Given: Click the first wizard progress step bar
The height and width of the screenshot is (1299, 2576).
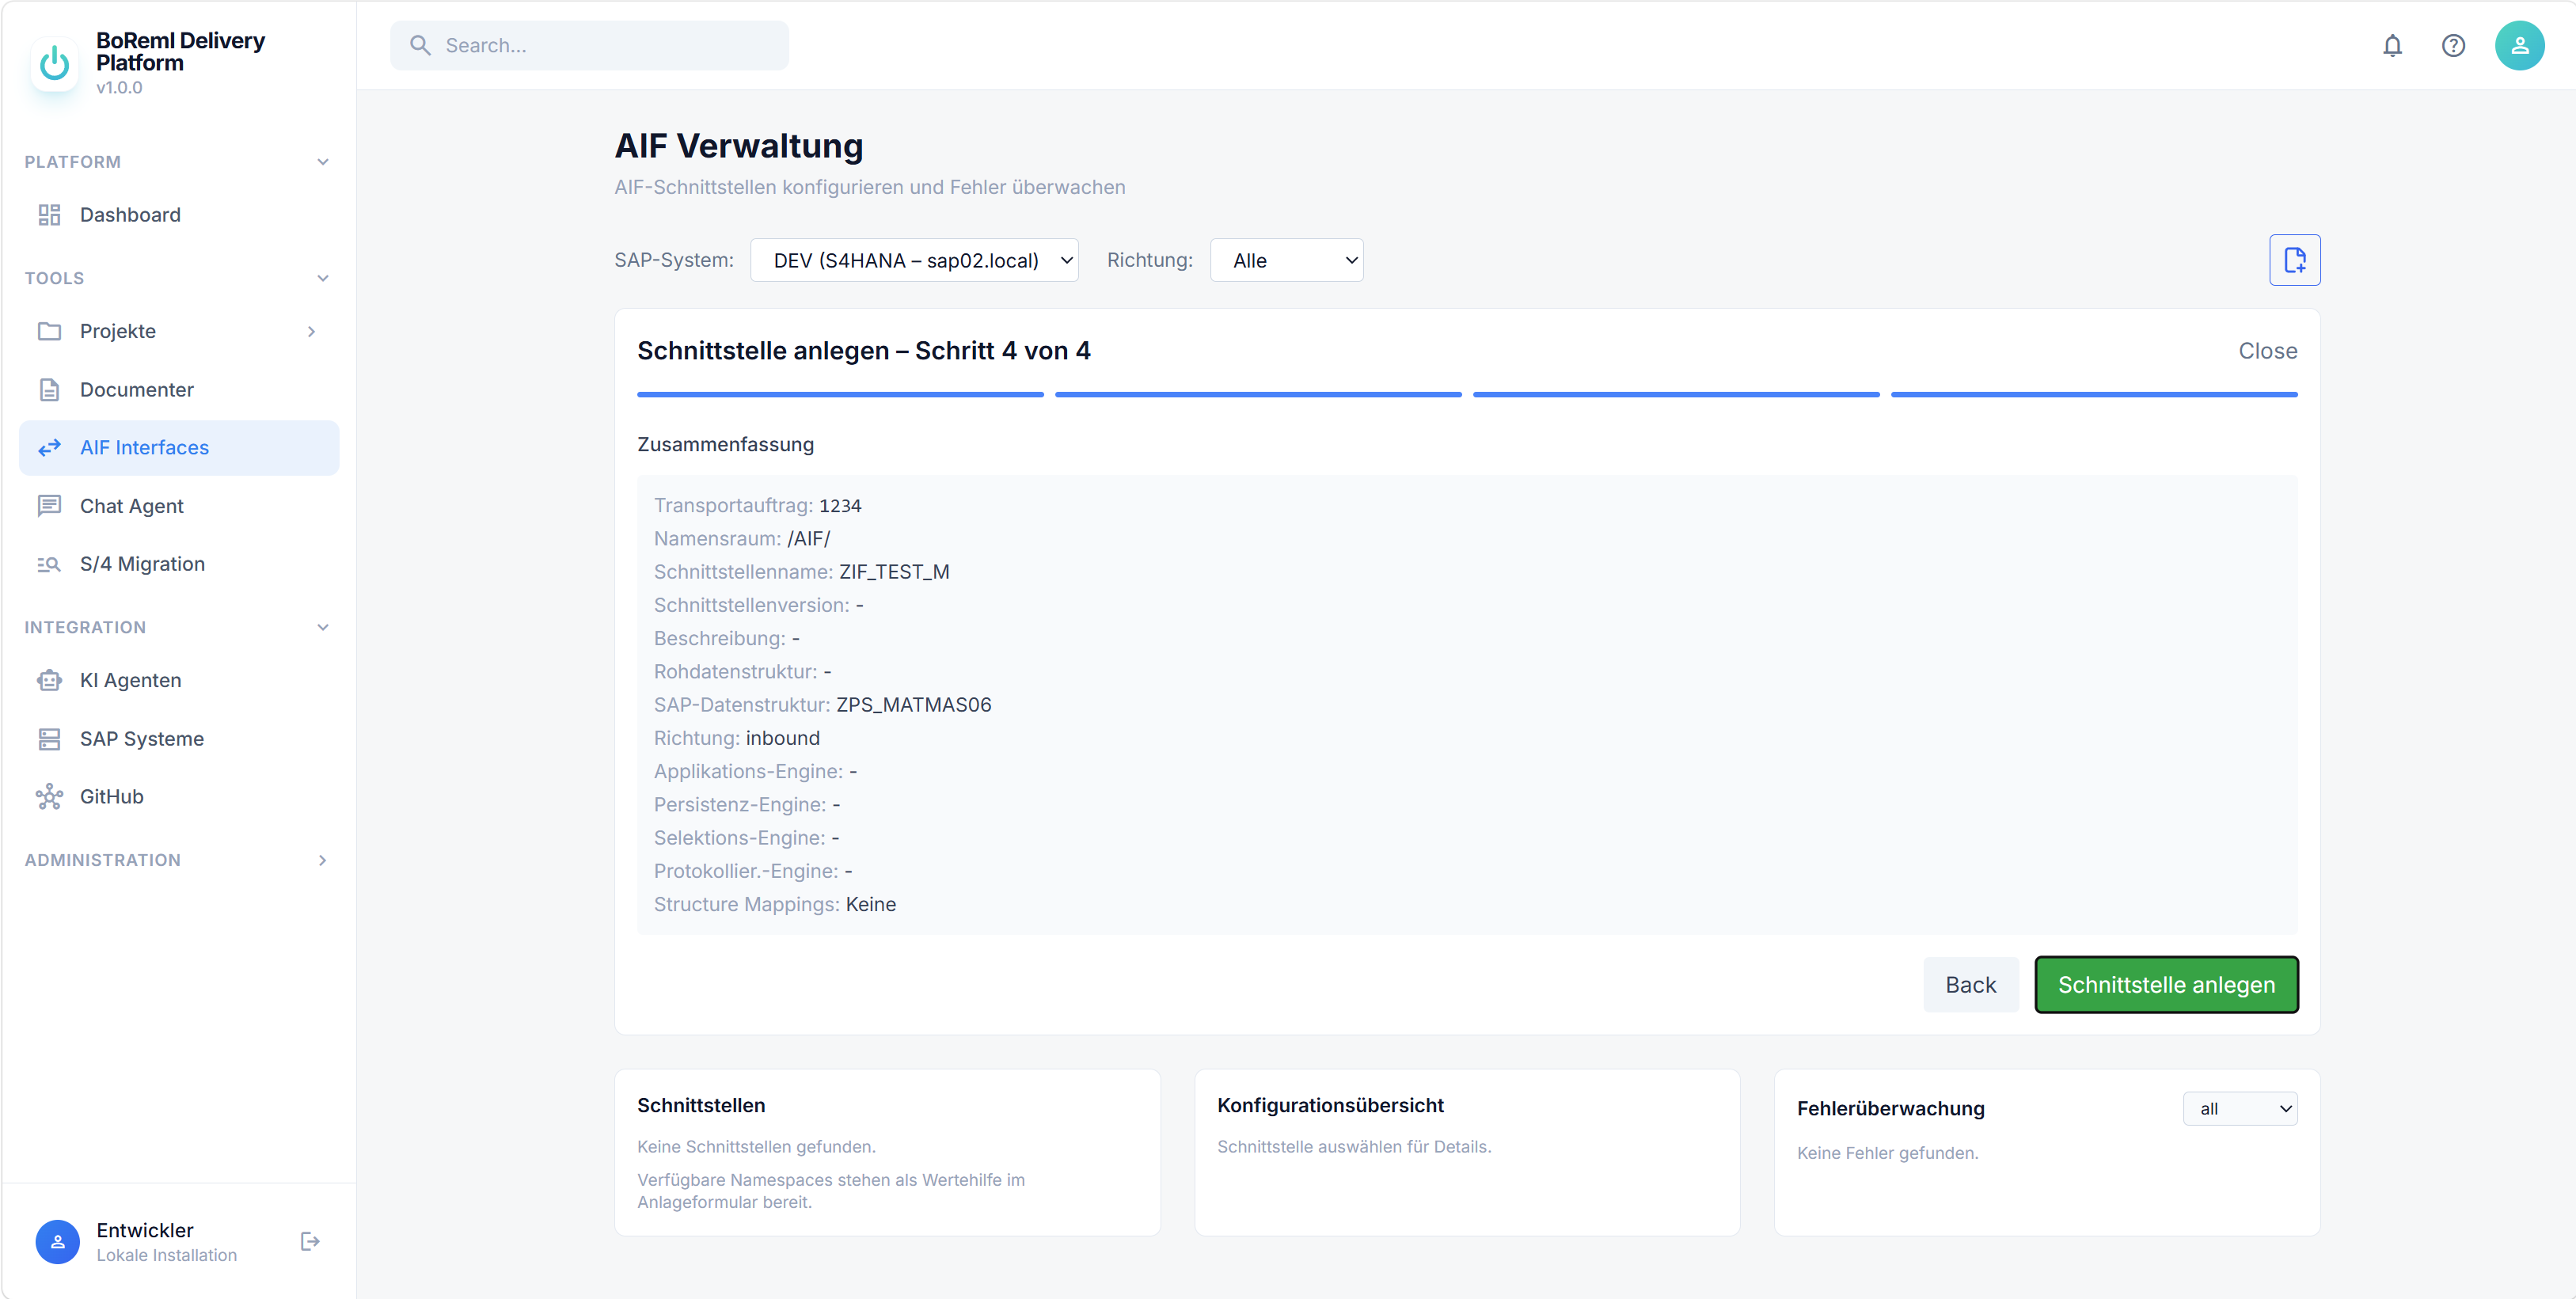Looking at the screenshot, I should pyautogui.click(x=840, y=395).
